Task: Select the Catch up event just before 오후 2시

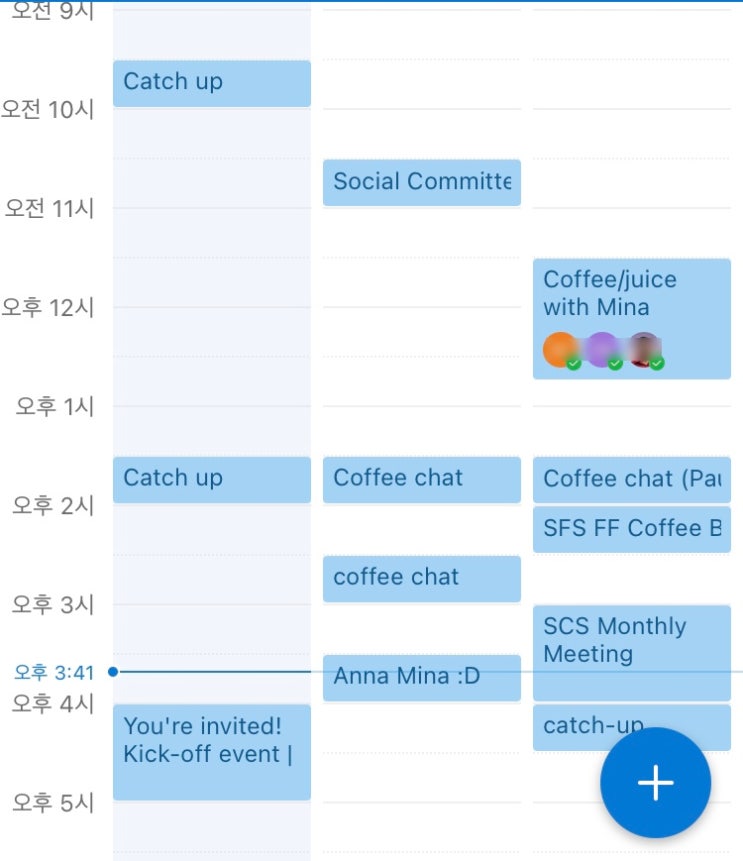Action: click(211, 479)
